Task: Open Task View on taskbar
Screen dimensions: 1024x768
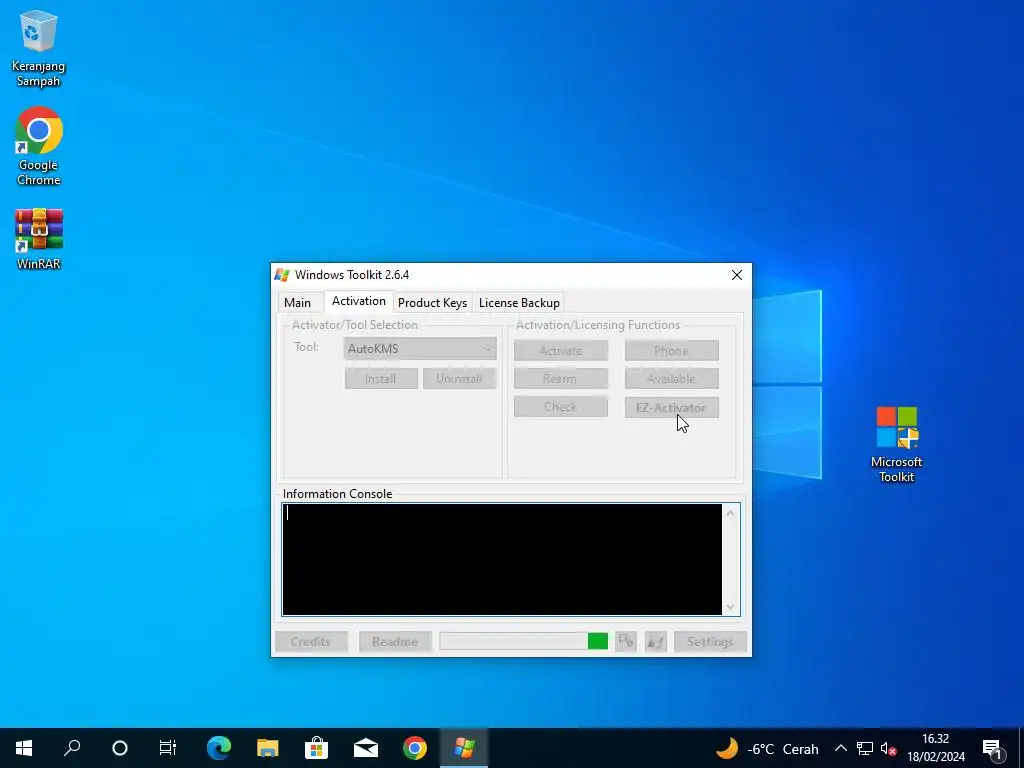Action: click(x=168, y=748)
